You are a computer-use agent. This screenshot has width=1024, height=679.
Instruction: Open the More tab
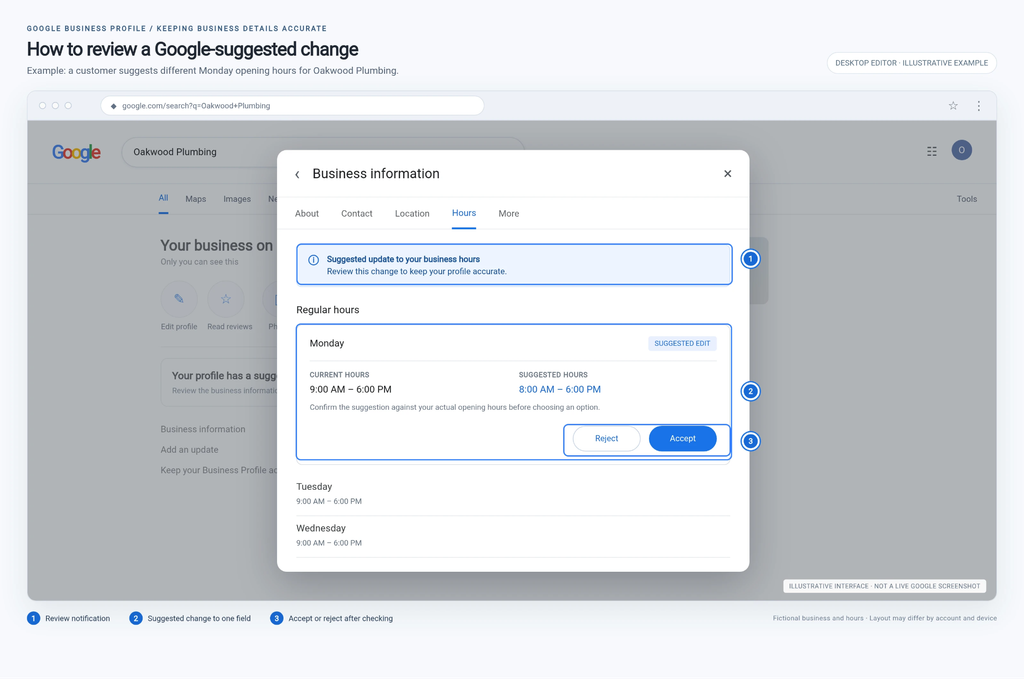pos(509,213)
